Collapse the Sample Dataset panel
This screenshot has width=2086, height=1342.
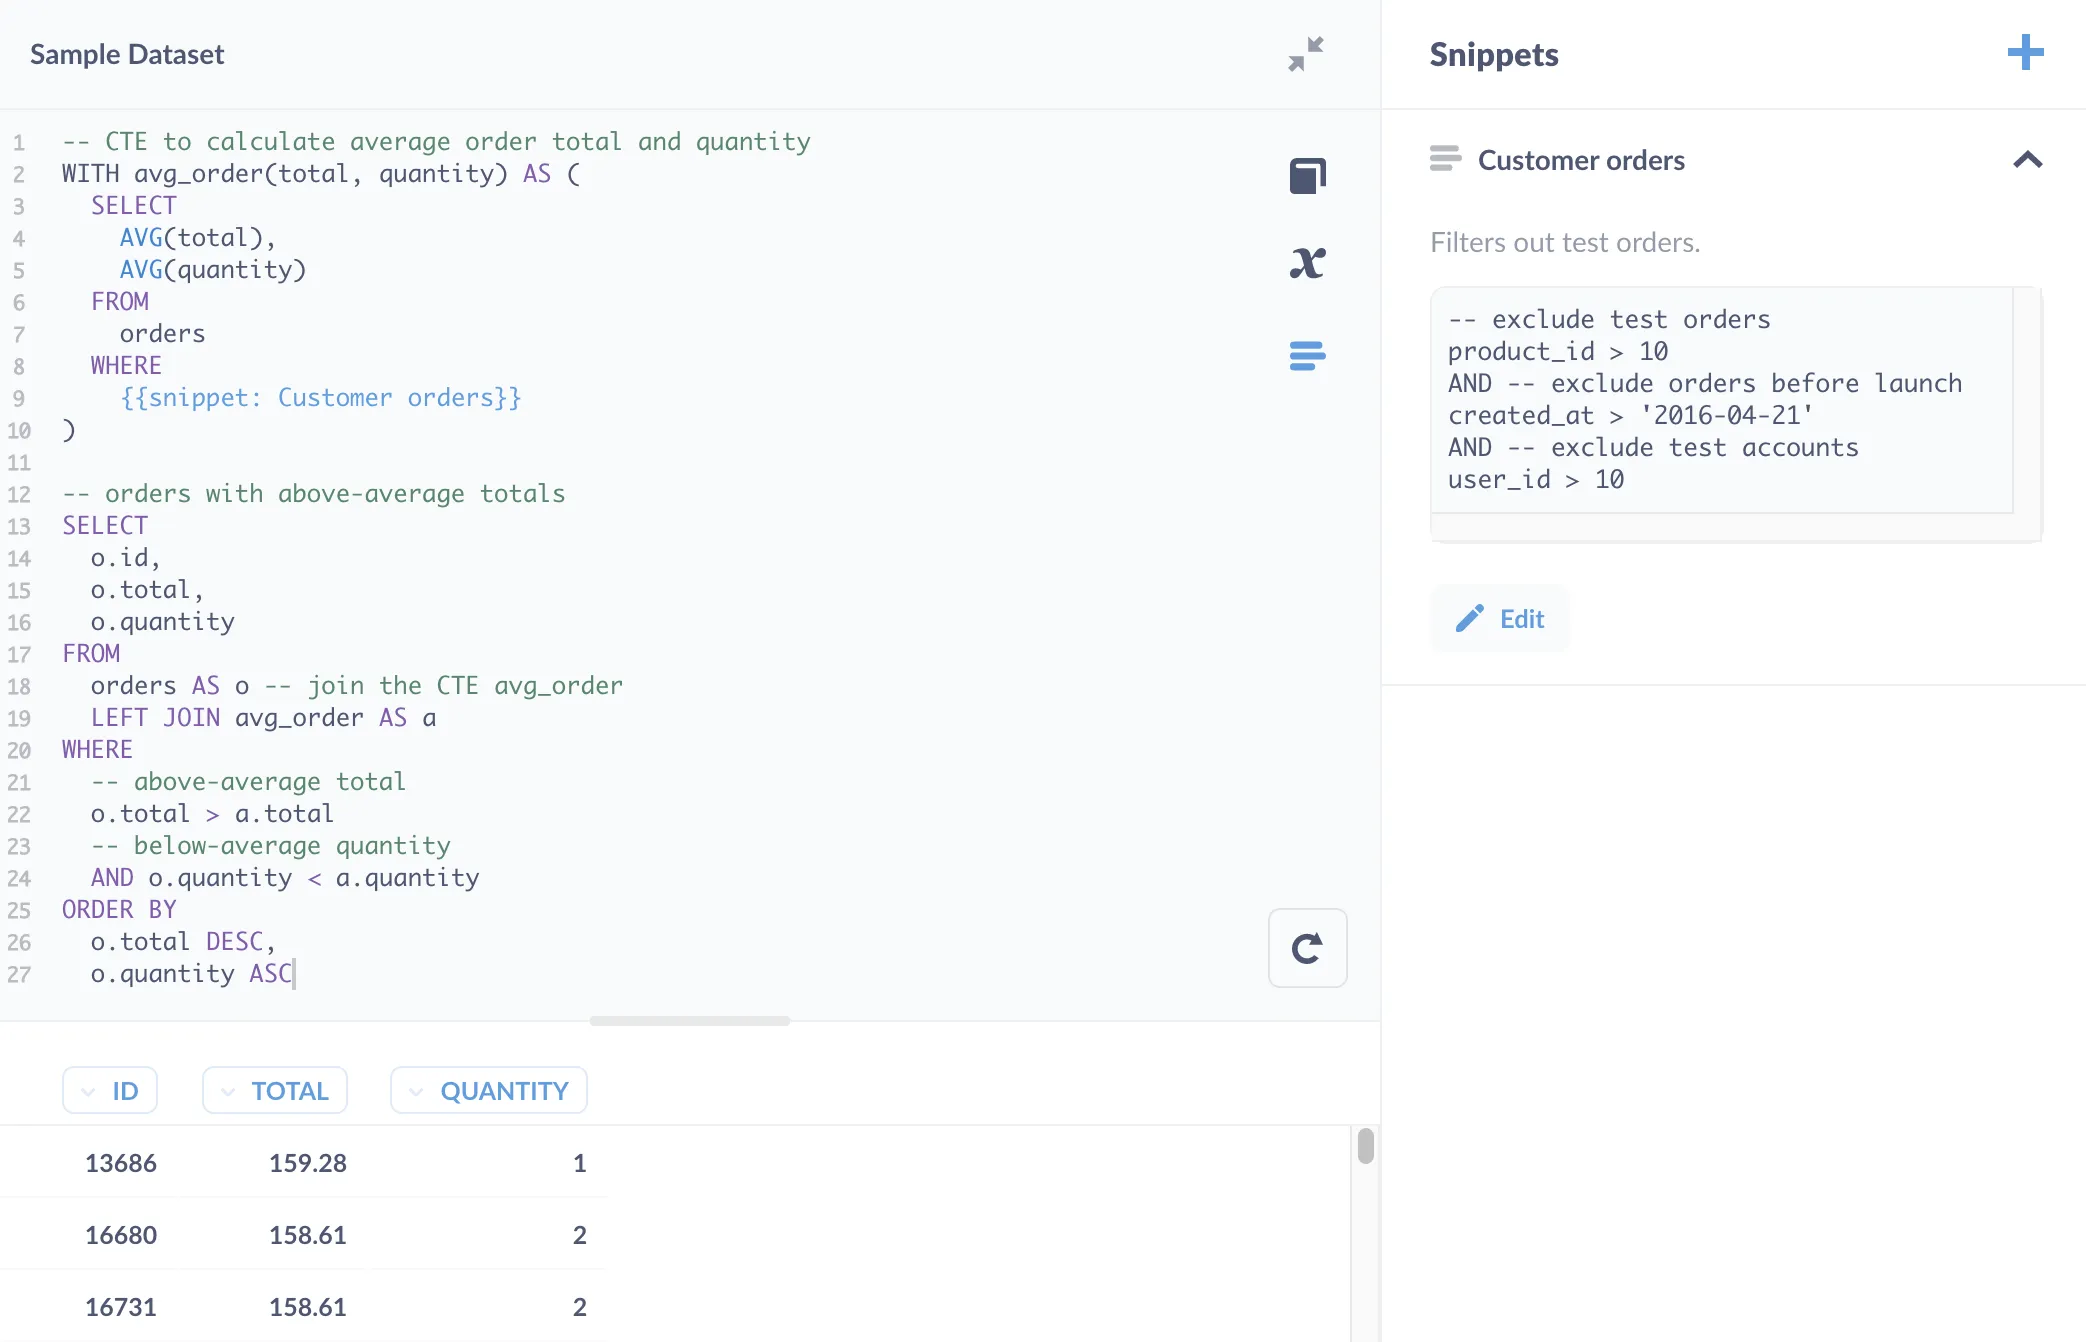[1306, 54]
